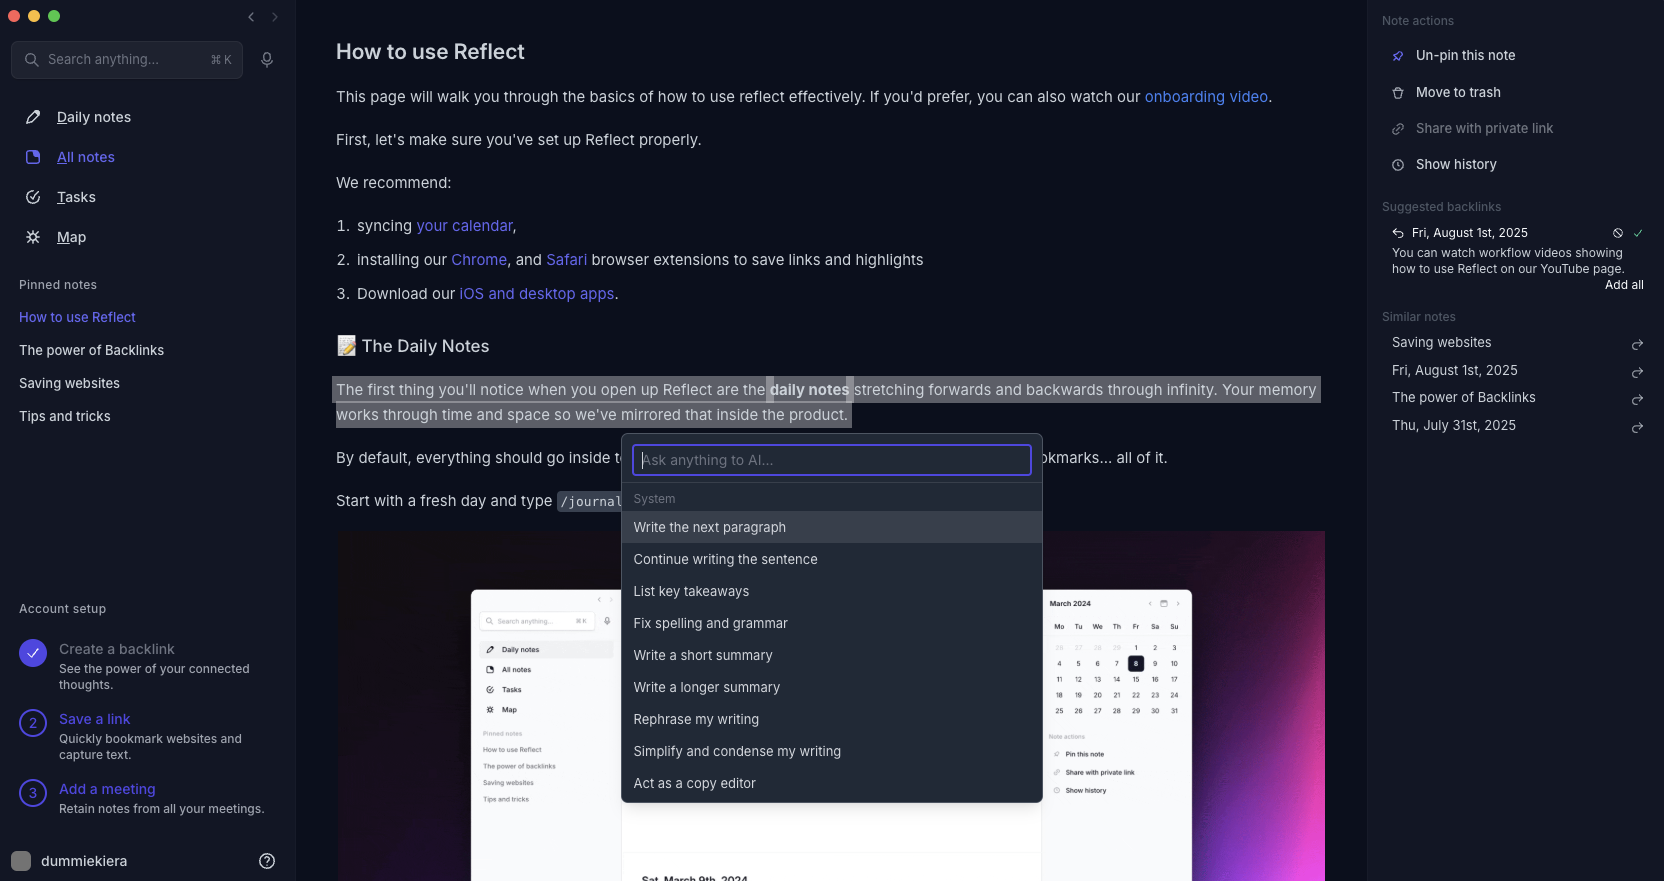
Task: Click the clock icon for history
Action: [x=1398, y=165]
